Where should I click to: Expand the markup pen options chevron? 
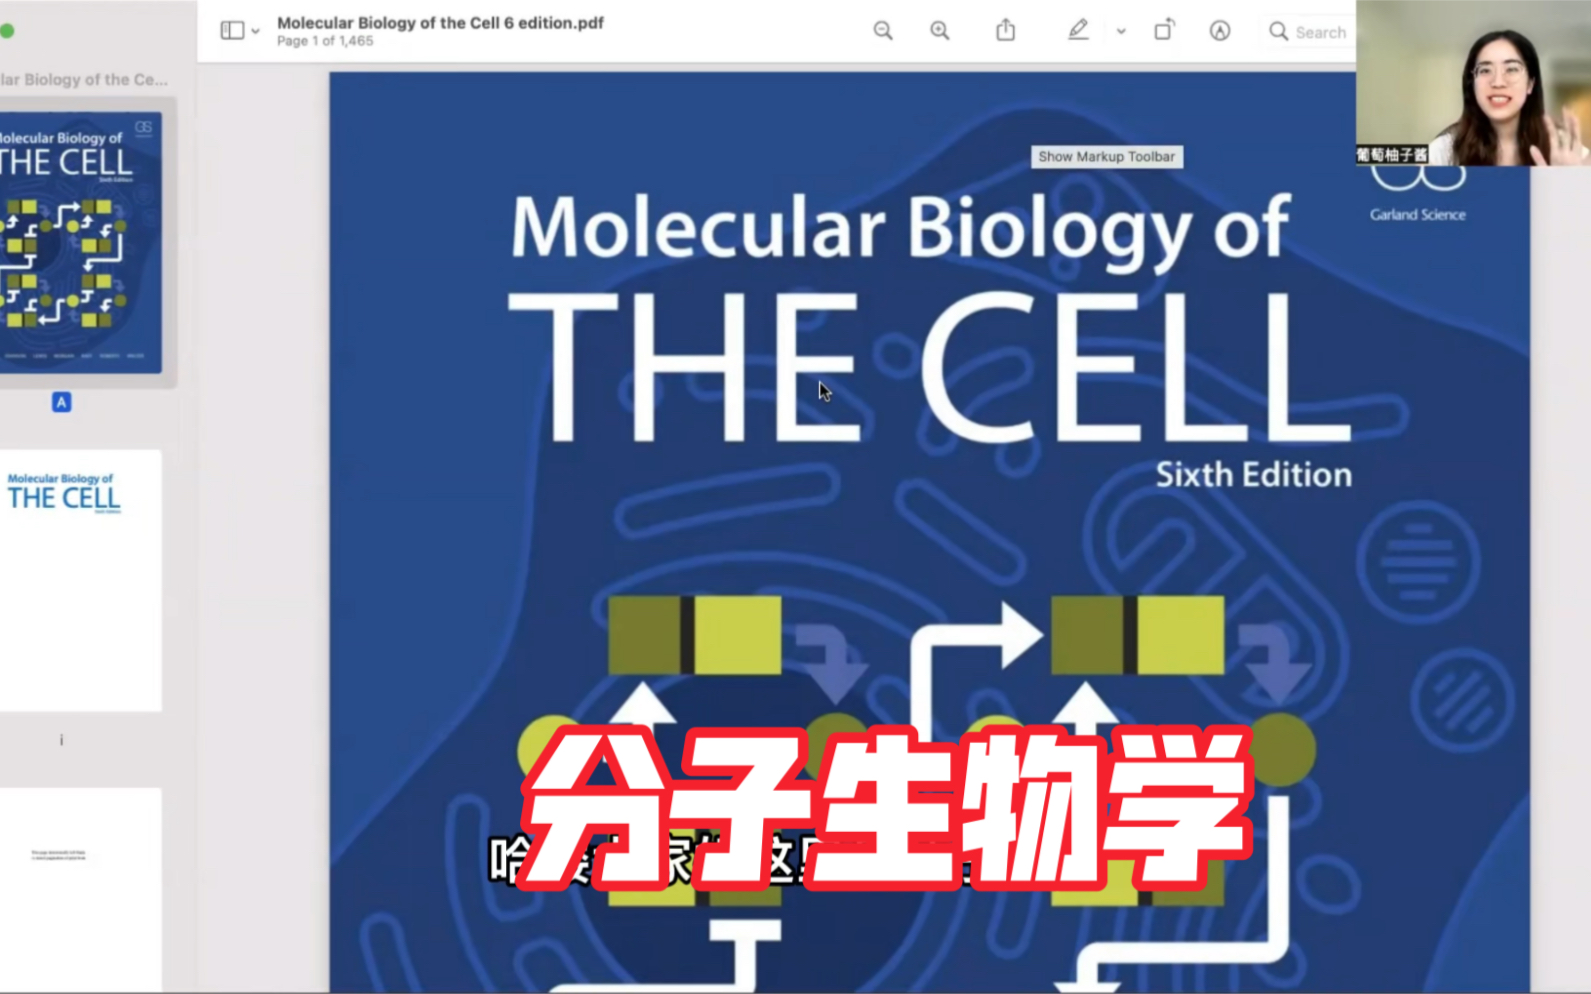click(x=1121, y=31)
